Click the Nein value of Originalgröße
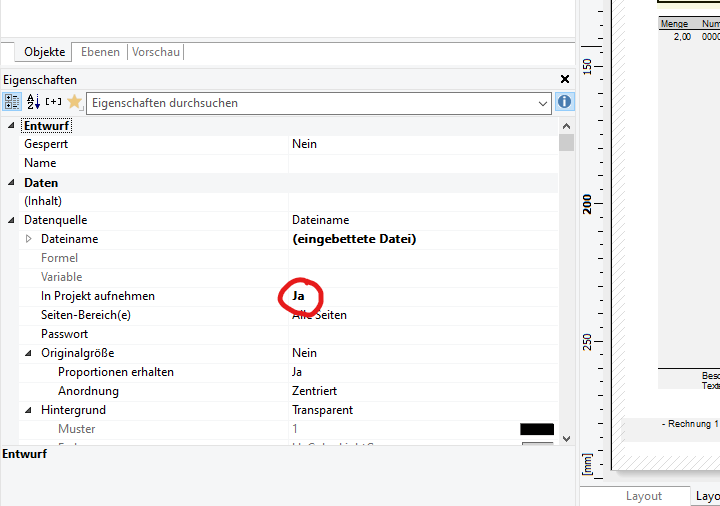 click(304, 353)
